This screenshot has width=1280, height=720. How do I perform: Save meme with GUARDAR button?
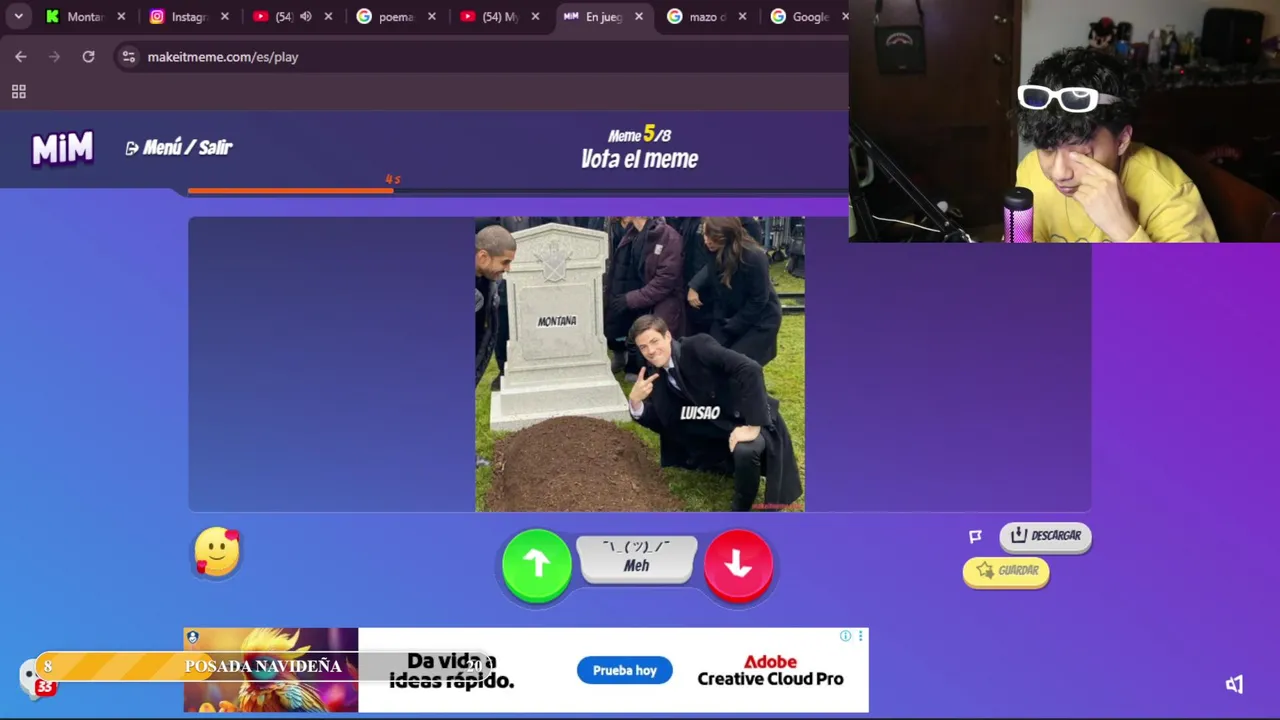pyautogui.click(x=1006, y=571)
